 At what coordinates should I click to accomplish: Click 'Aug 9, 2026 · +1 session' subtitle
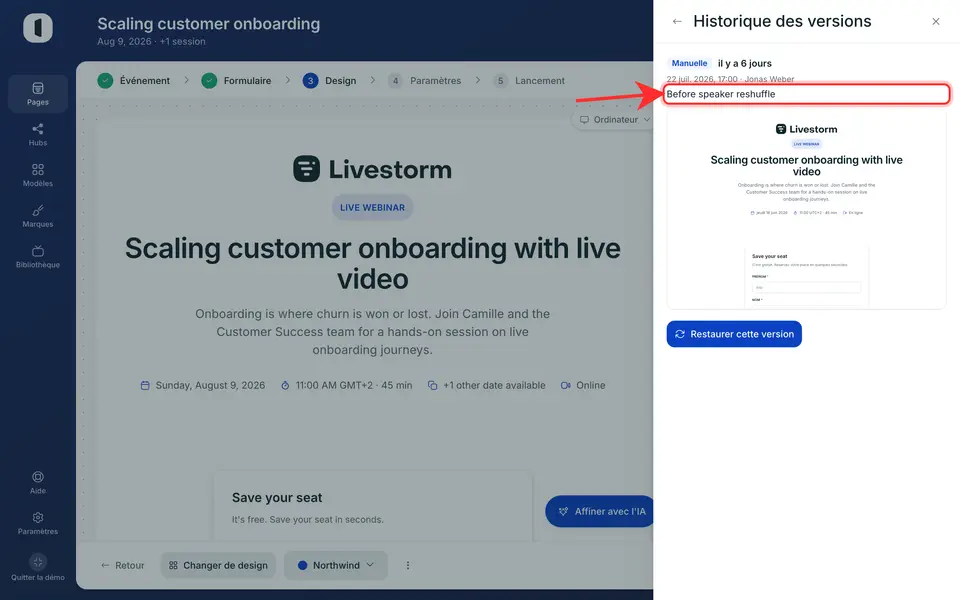coord(151,42)
